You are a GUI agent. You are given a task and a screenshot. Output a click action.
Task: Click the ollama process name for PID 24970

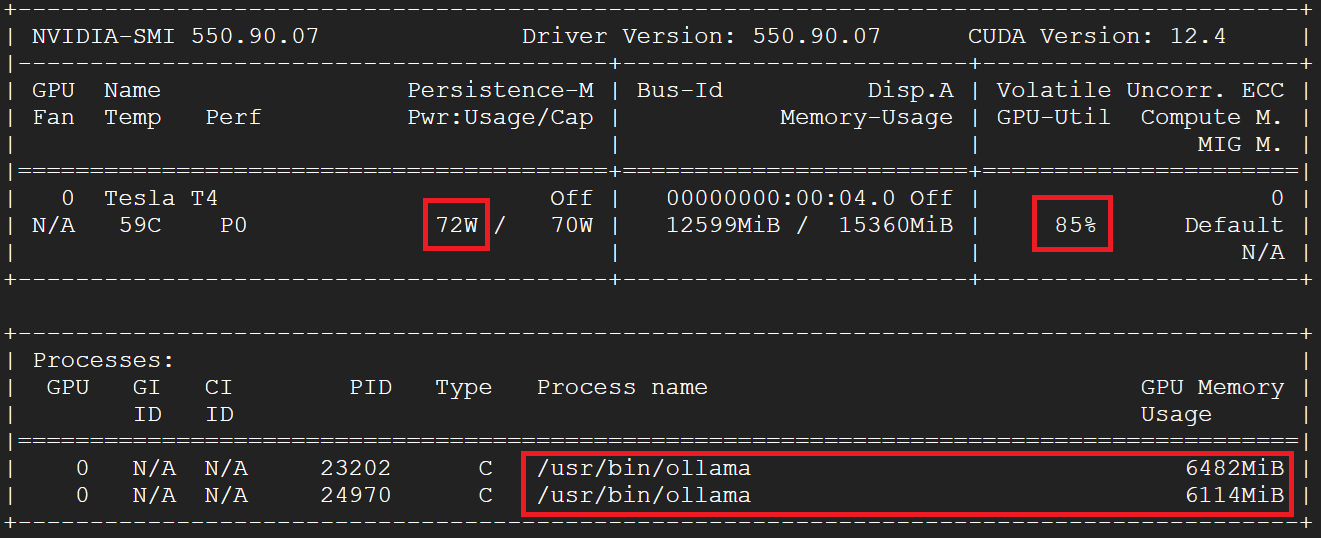[644, 495]
